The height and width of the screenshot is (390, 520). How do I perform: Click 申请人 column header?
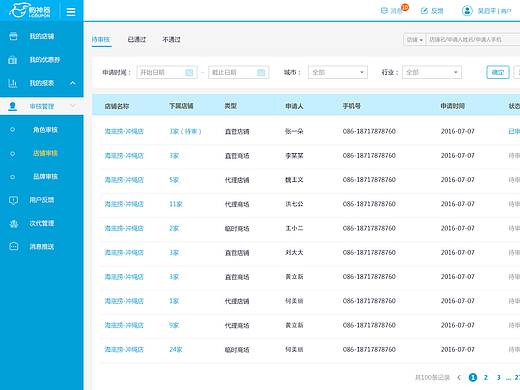[294, 106]
